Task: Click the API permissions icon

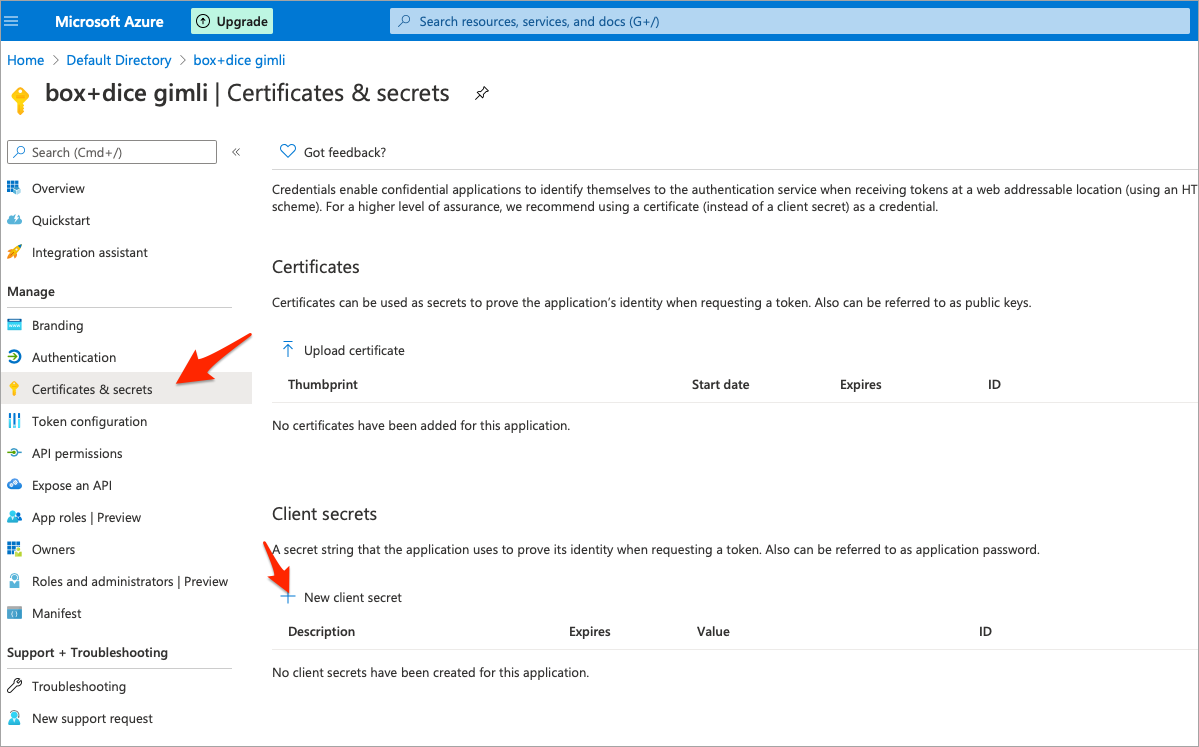Action: [14, 453]
